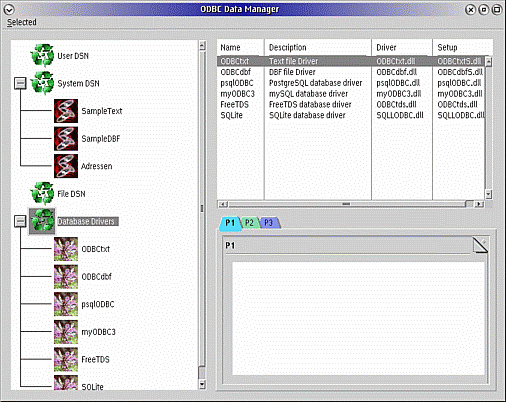The height and width of the screenshot is (402, 506).
Task: Click the FreeTDS driver tree icon
Action: click(x=66, y=359)
